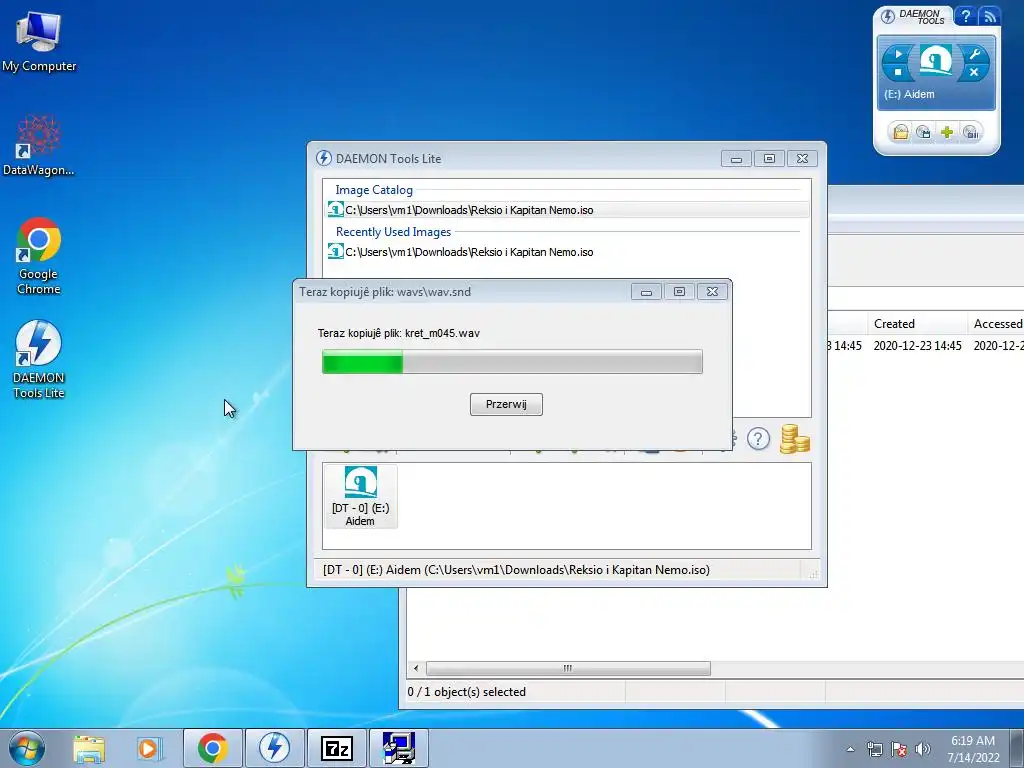Click the horizontal scrollbar thumb in background window
The image size is (1024, 768).
568,668
